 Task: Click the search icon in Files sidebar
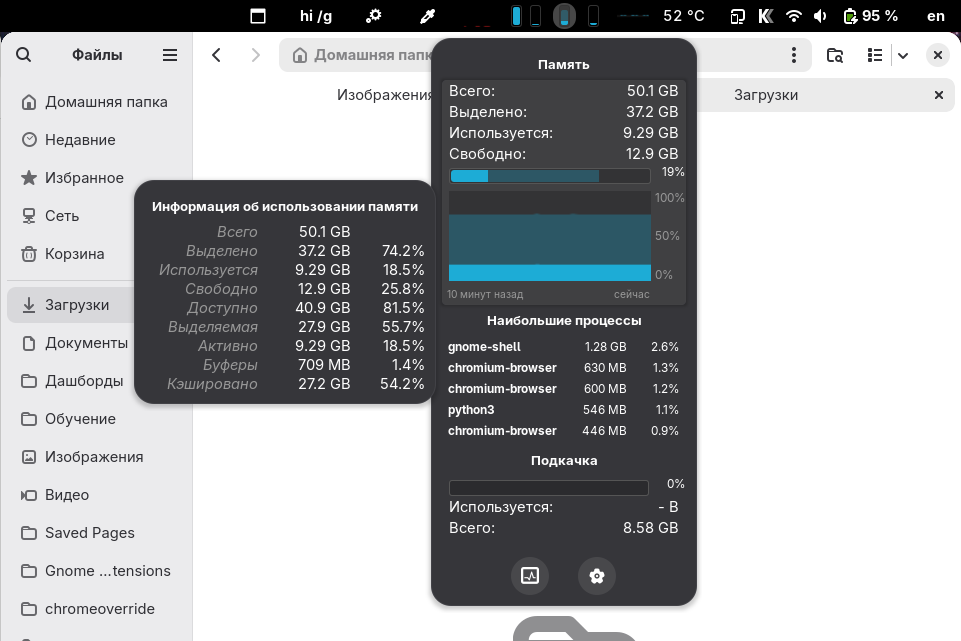click(x=23, y=55)
